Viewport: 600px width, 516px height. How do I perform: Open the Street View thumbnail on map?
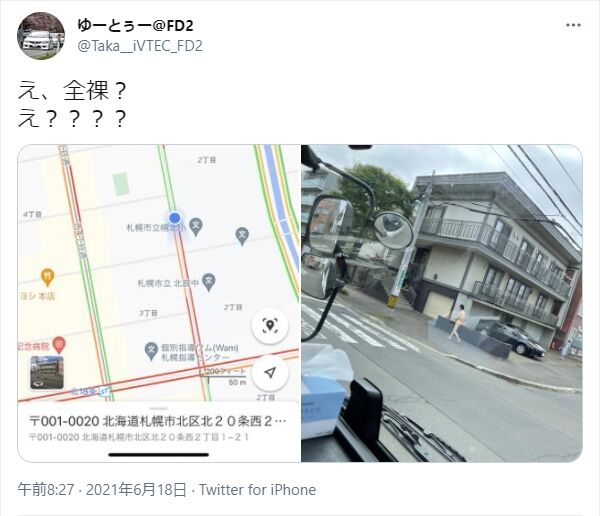(x=47, y=372)
